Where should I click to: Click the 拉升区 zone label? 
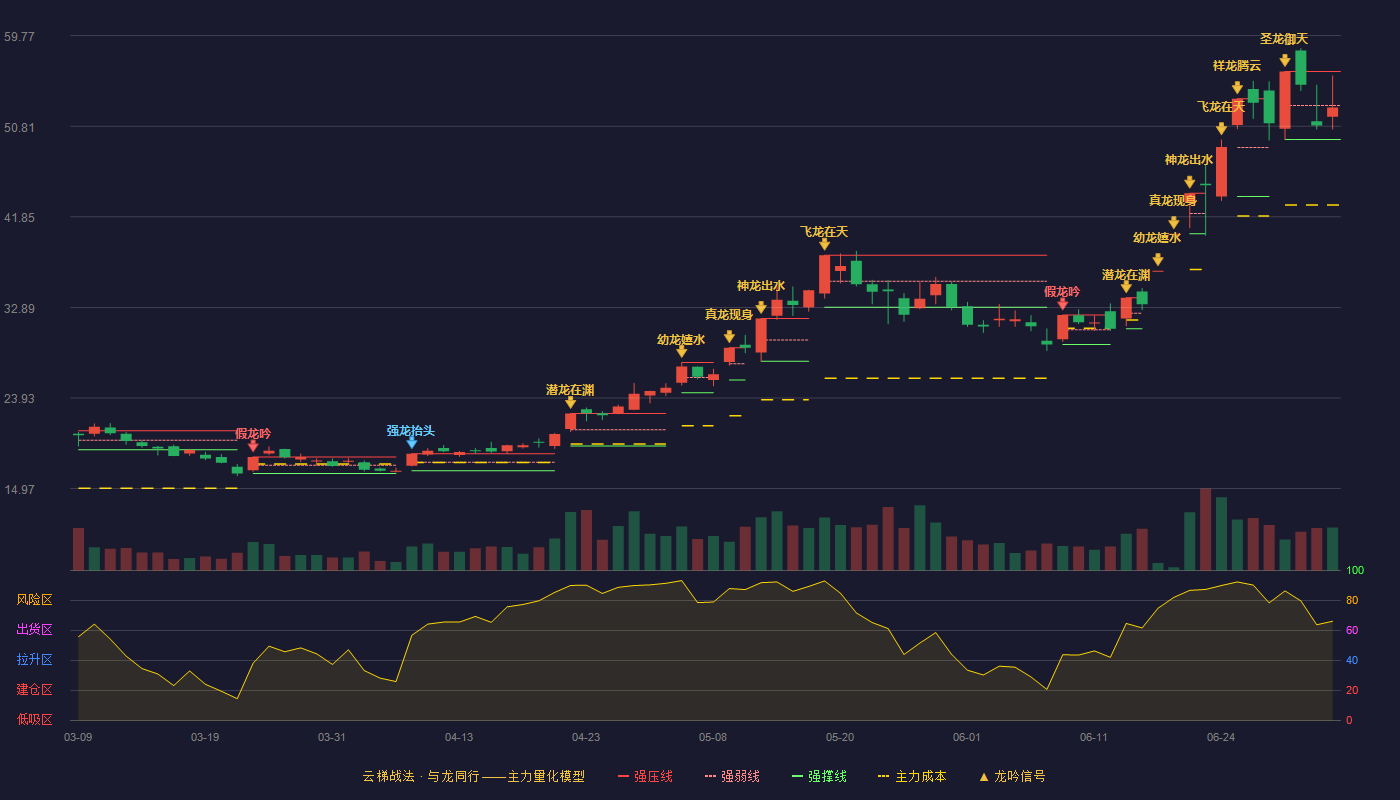[x=35, y=660]
